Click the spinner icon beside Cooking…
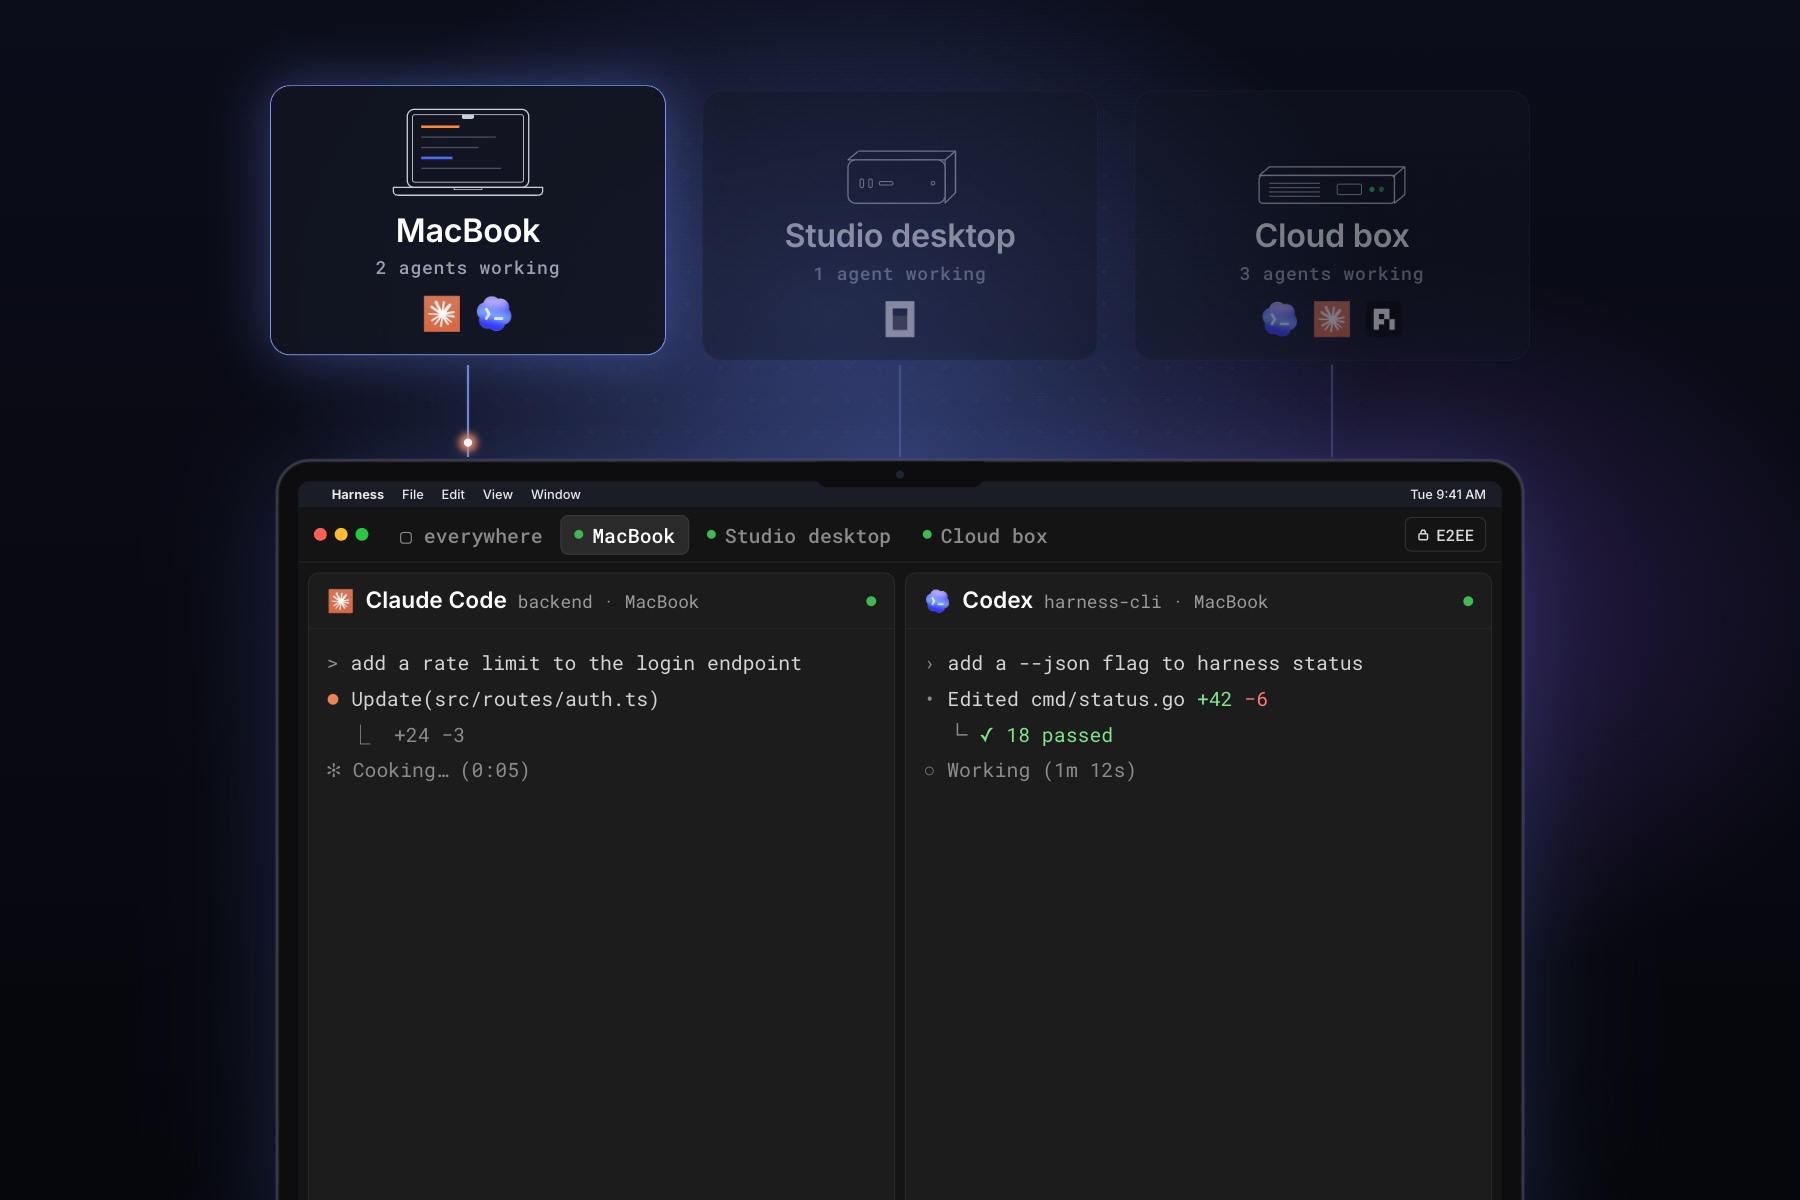Viewport: 1800px width, 1200px height. (334, 770)
